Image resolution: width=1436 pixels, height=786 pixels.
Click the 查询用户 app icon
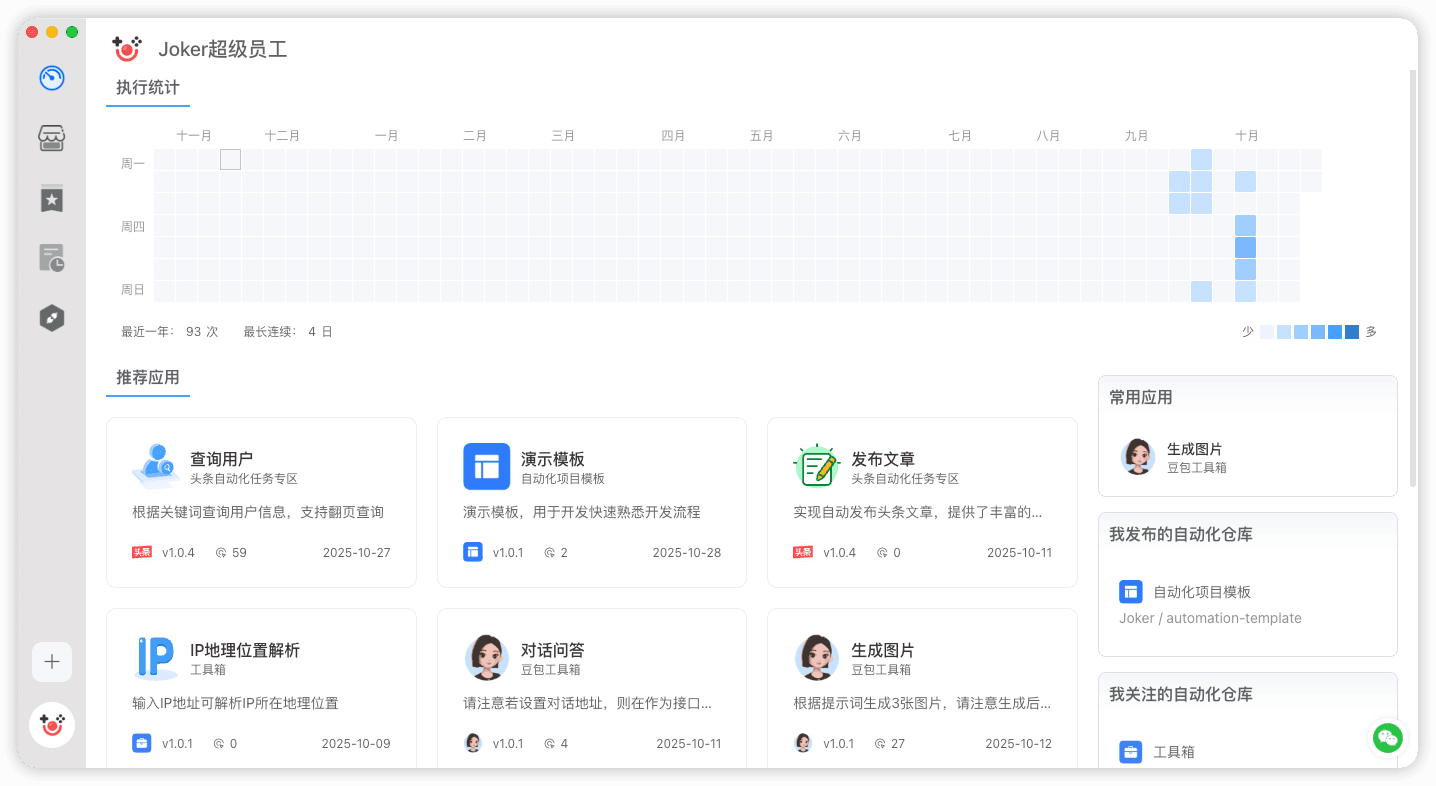pos(156,466)
